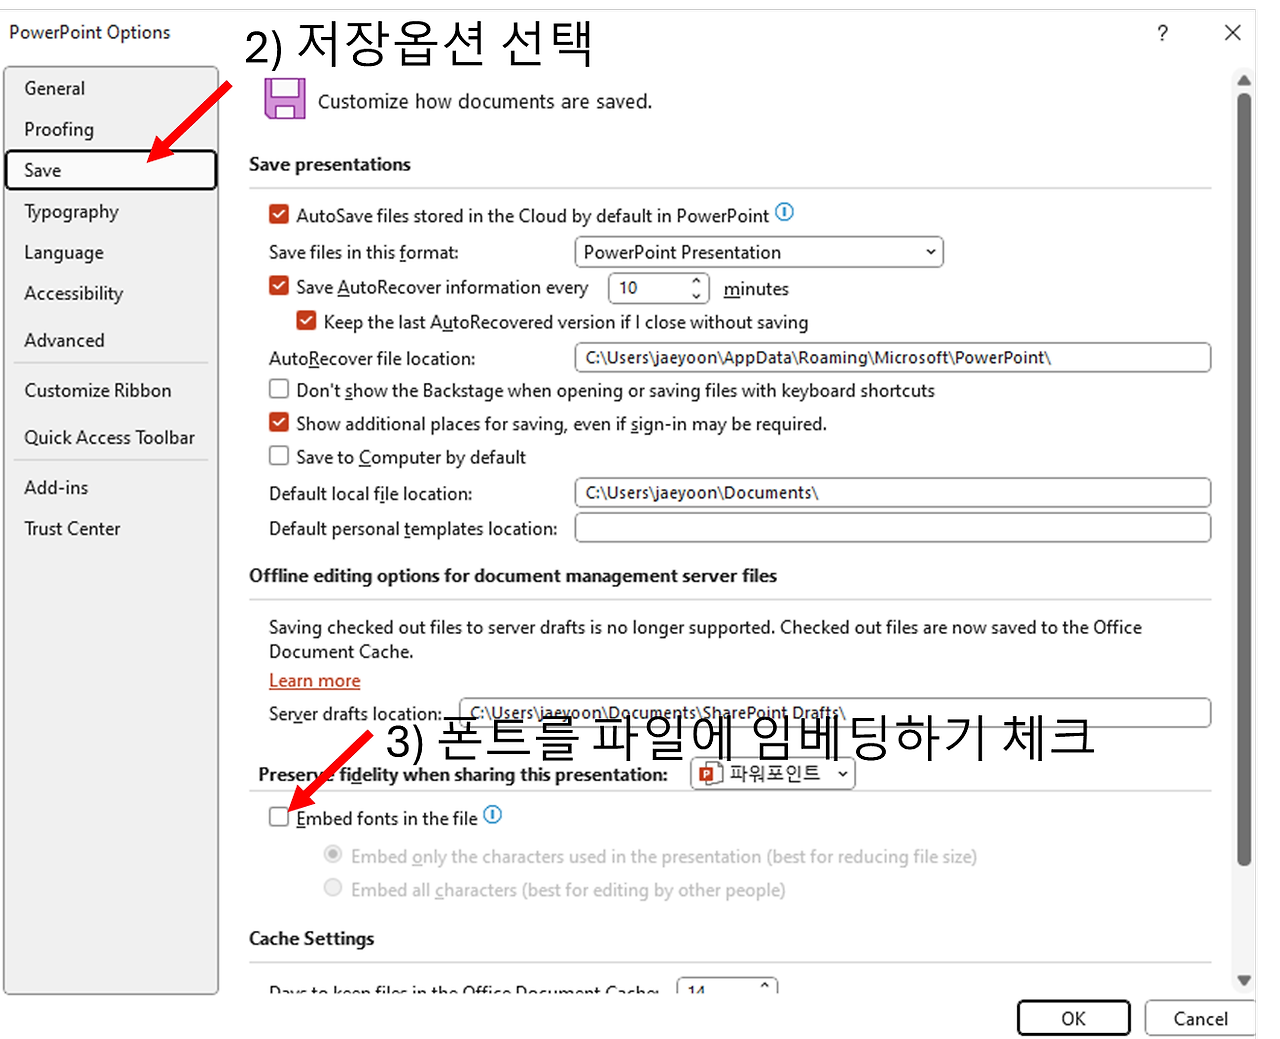The height and width of the screenshot is (1039, 1280).
Task: Click the Embed fonts info icon
Action: point(493,815)
